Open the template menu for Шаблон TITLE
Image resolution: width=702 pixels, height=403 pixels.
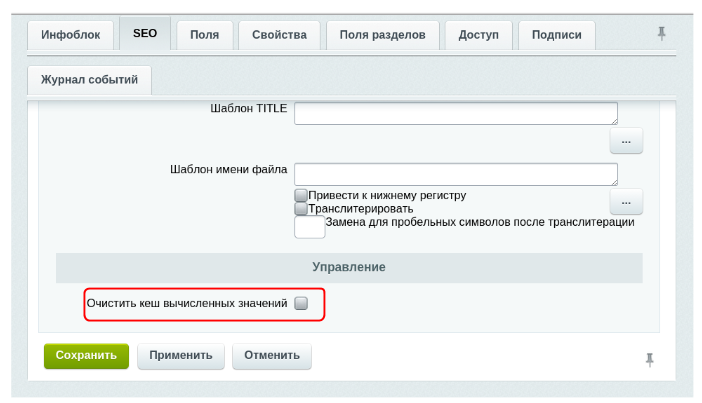[626, 141]
